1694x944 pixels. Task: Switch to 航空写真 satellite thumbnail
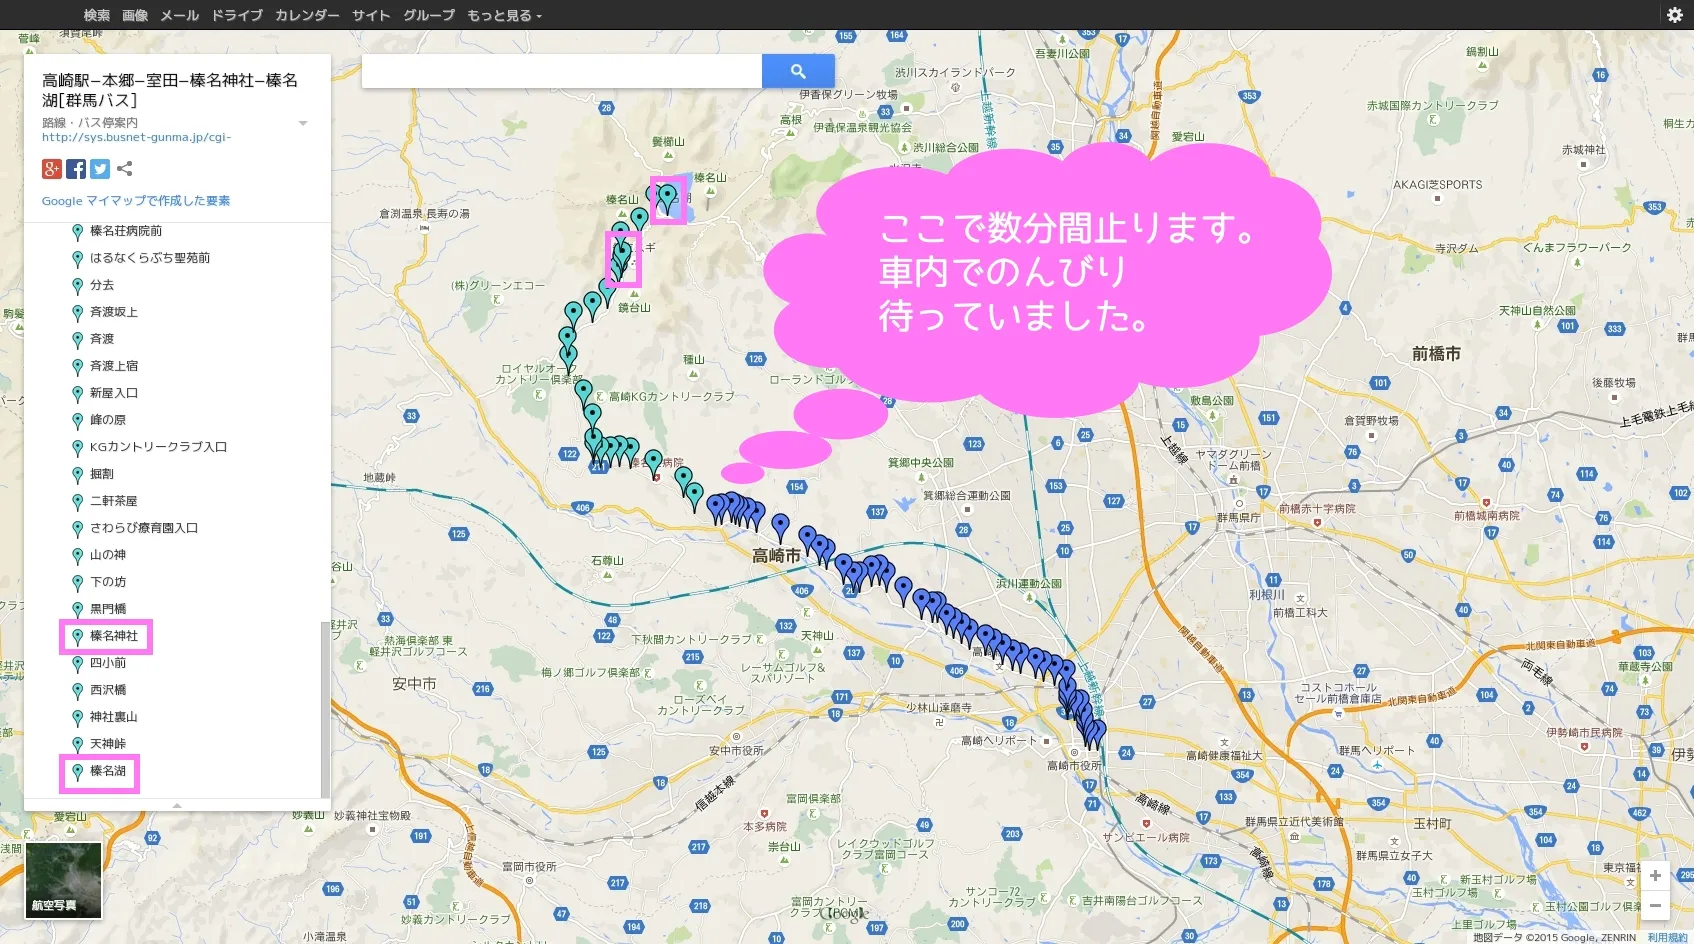[x=64, y=879]
